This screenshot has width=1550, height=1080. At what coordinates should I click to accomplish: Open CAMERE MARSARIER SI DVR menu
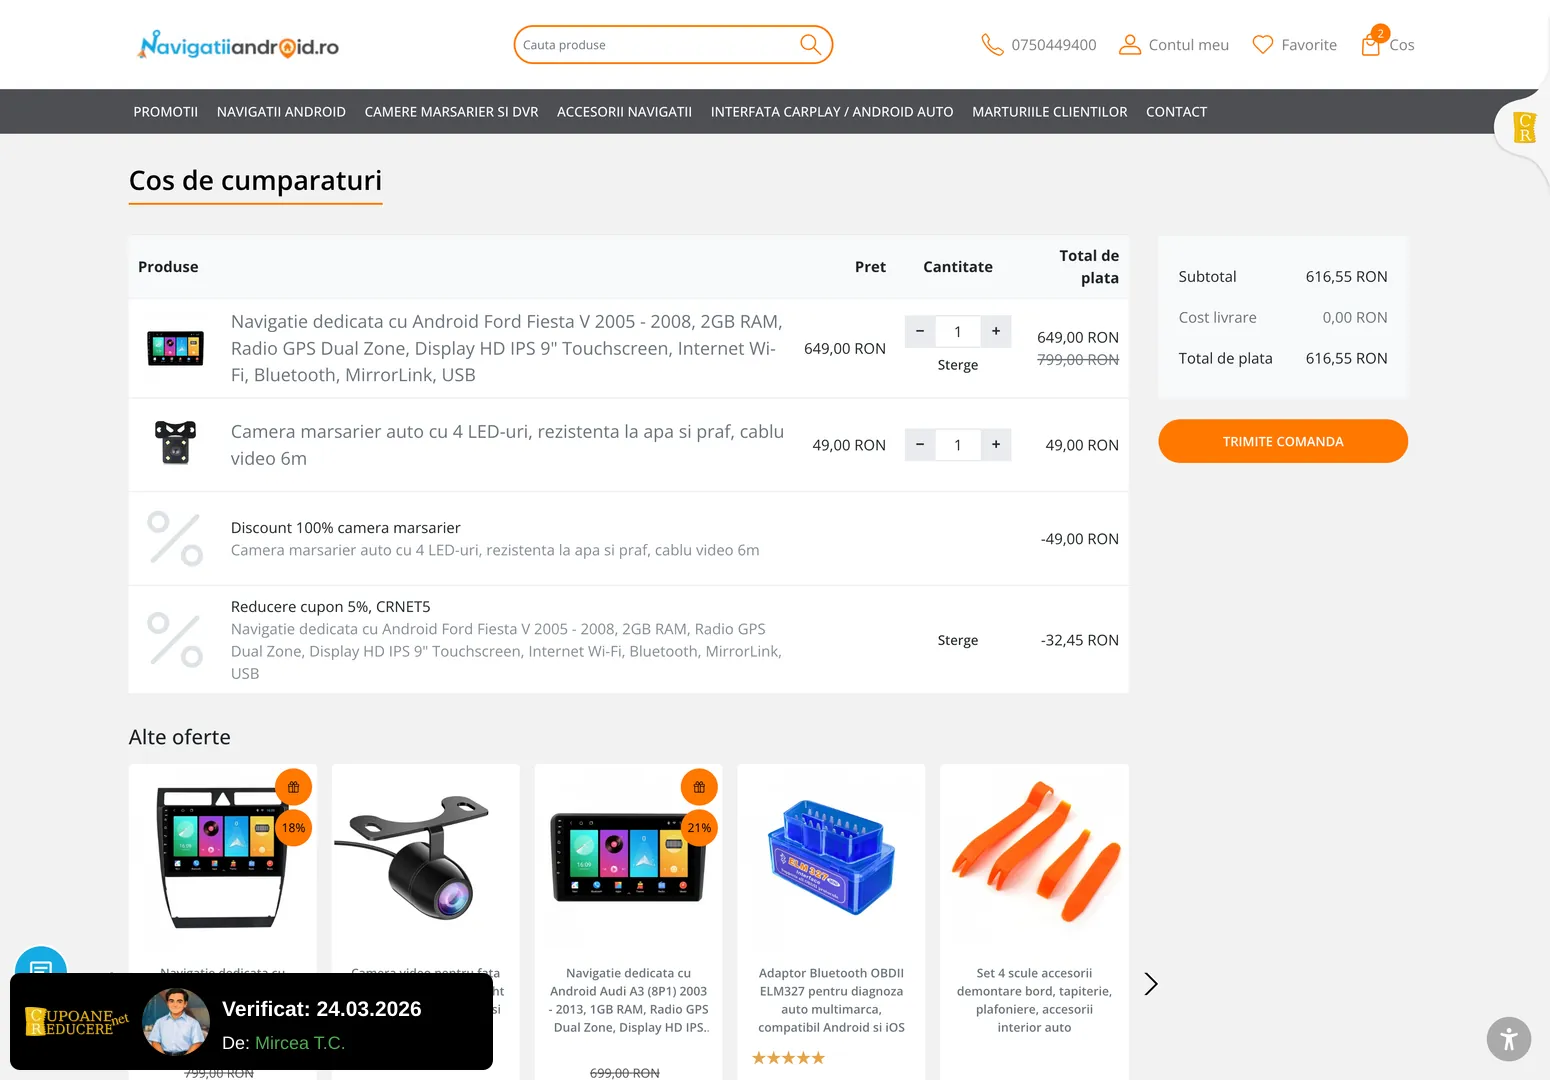tap(451, 112)
